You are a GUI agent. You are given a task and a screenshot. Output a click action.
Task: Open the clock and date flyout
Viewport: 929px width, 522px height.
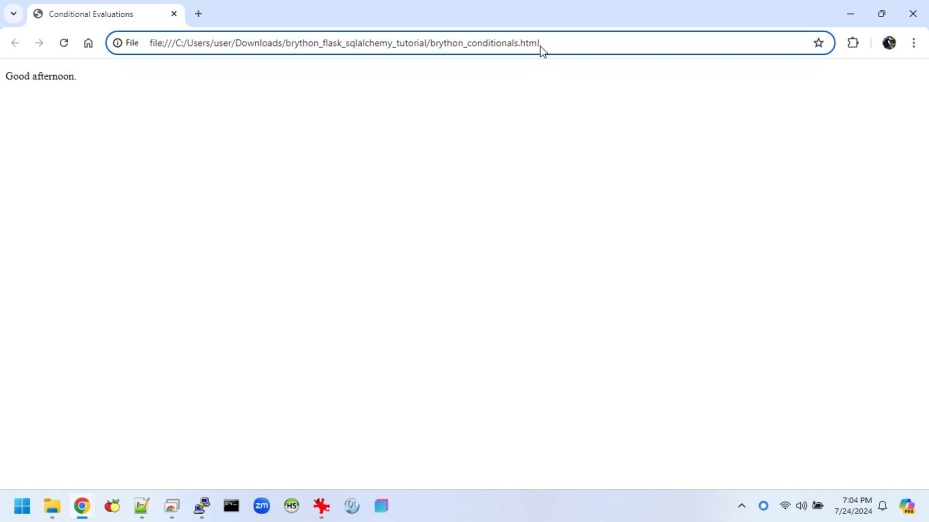coord(854,506)
